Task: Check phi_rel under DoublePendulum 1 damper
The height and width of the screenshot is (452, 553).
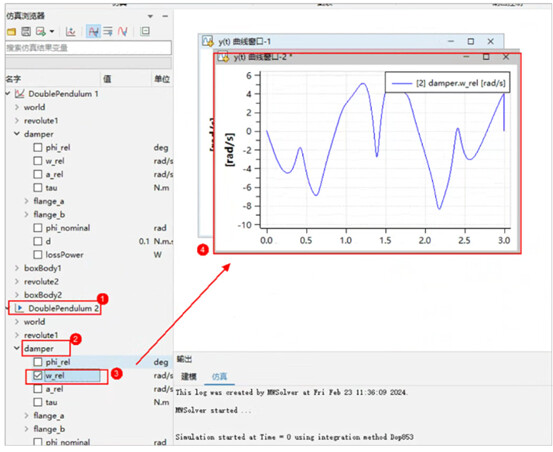Action: click(38, 147)
